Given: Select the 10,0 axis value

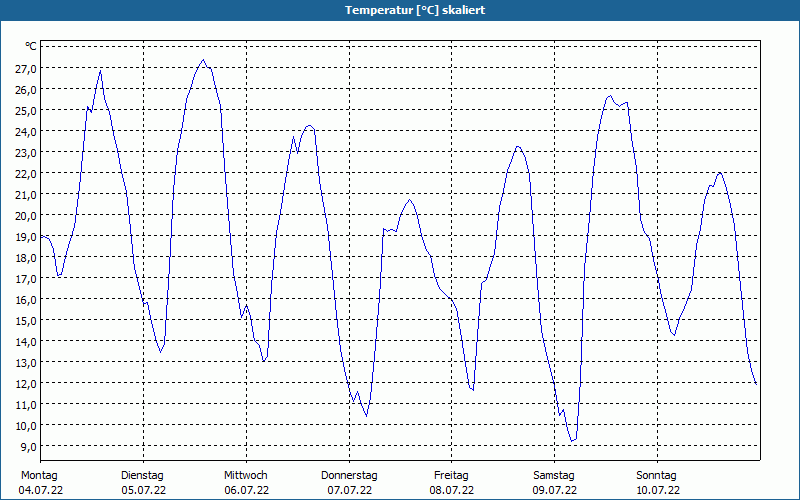Looking at the screenshot, I should pyautogui.click(x=26, y=426).
